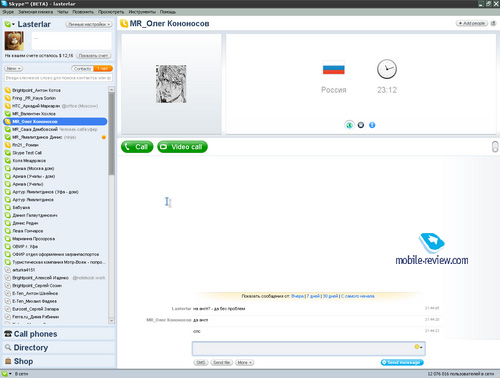This screenshot has height=378, width=500.
Task: Select contact Марианна Прохорова
Action: pyautogui.click(x=55, y=239)
